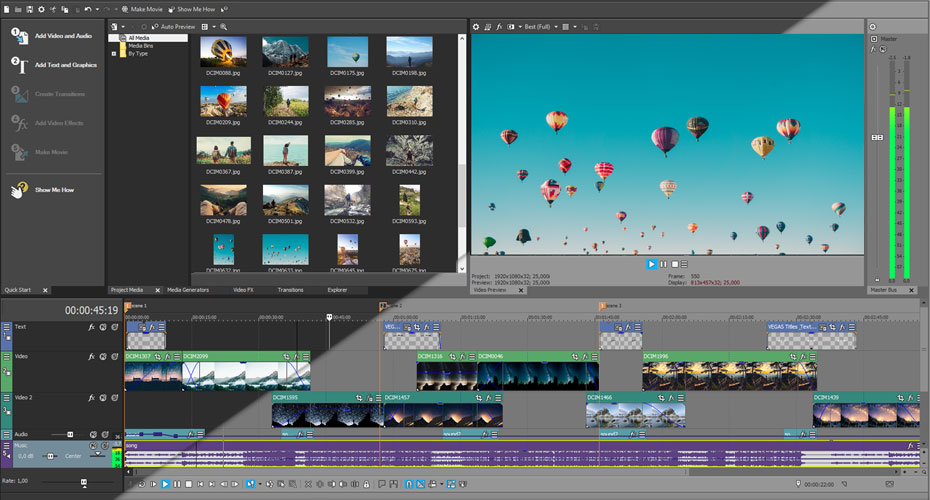This screenshot has height=500, width=930.
Task: Open the undo history dropdown arrow
Action: pos(97,9)
